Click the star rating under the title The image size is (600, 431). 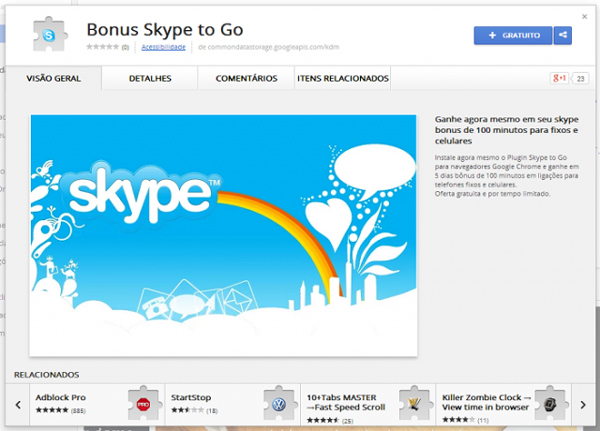[103, 47]
